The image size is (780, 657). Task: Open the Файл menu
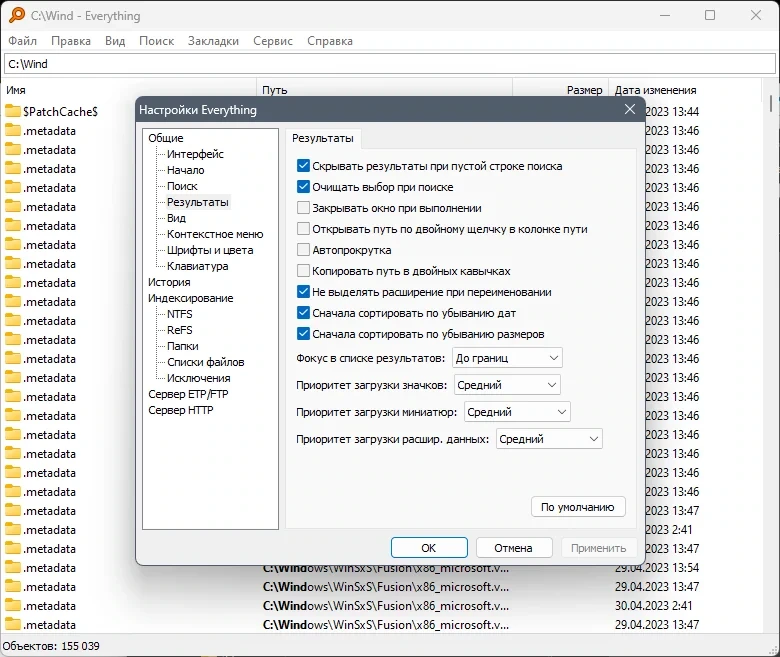pos(22,41)
